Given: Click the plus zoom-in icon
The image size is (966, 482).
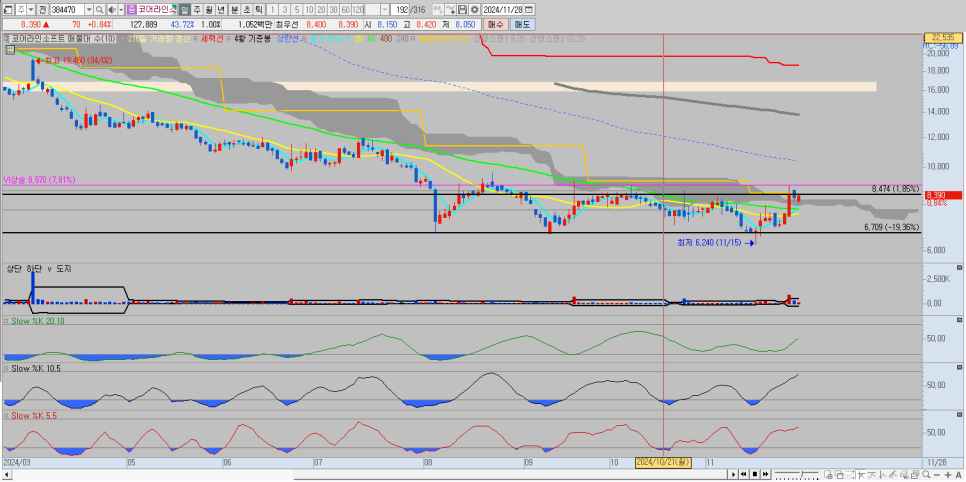Looking at the screenshot, I should (948, 474).
